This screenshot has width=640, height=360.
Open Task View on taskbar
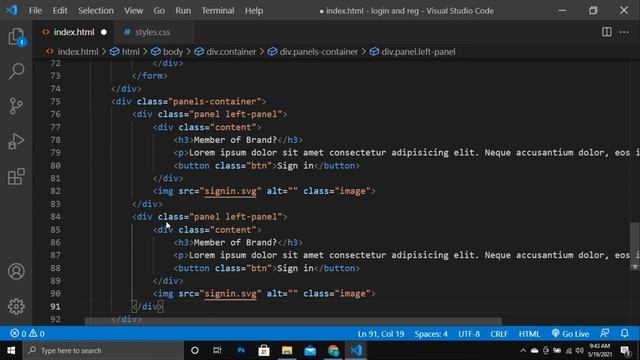(x=217, y=350)
